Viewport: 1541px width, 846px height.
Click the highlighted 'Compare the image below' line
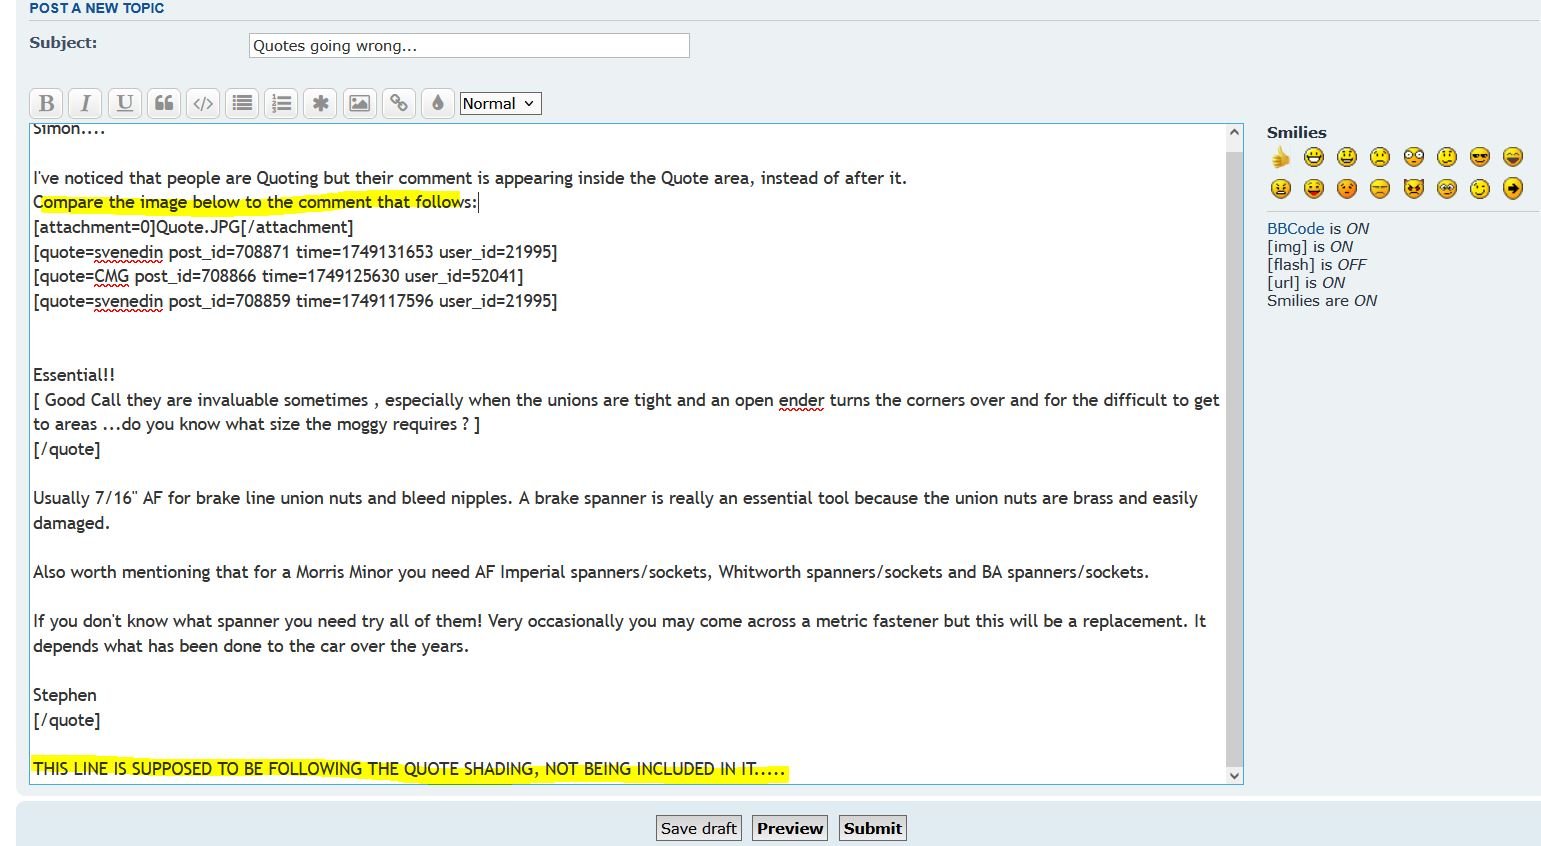(255, 202)
